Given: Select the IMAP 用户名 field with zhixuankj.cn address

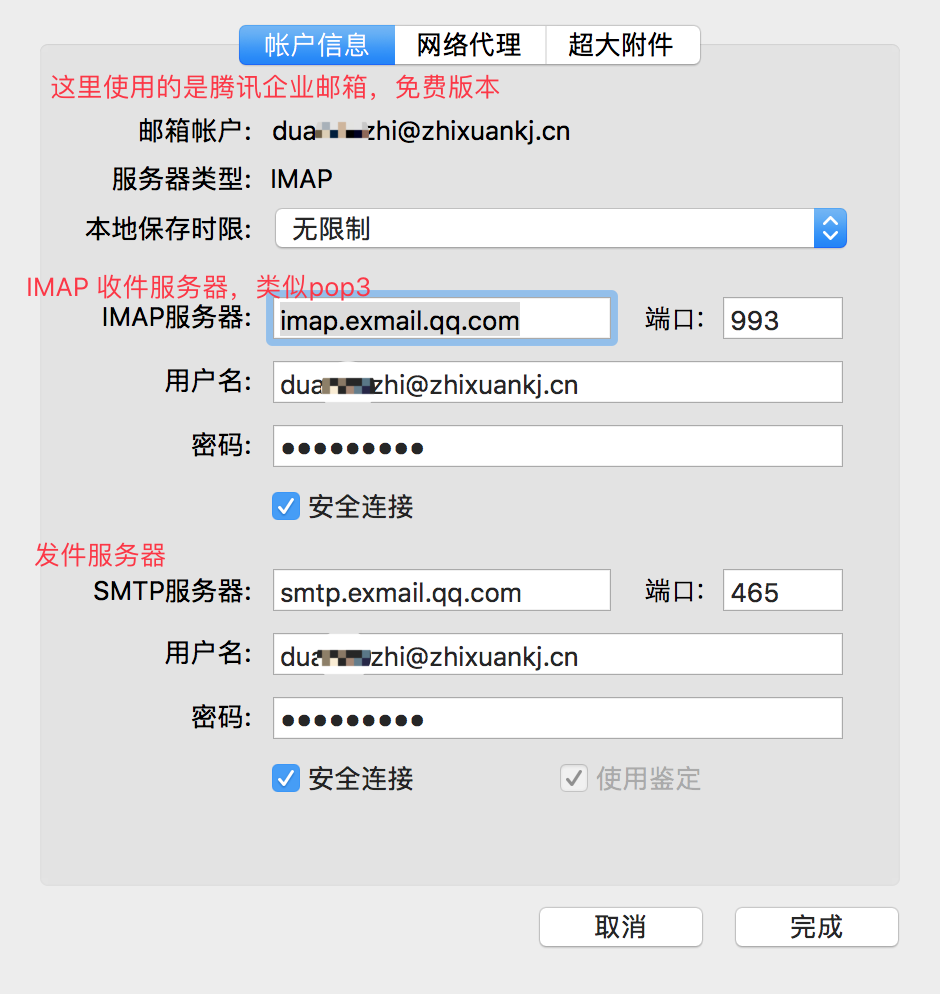Looking at the screenshot, I should 557,382.
